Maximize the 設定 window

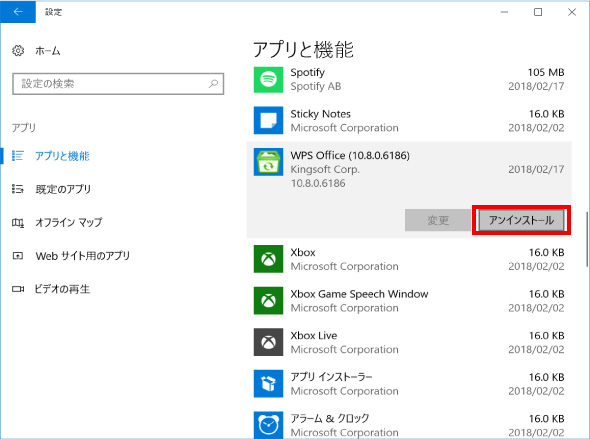tap(538, 12)
